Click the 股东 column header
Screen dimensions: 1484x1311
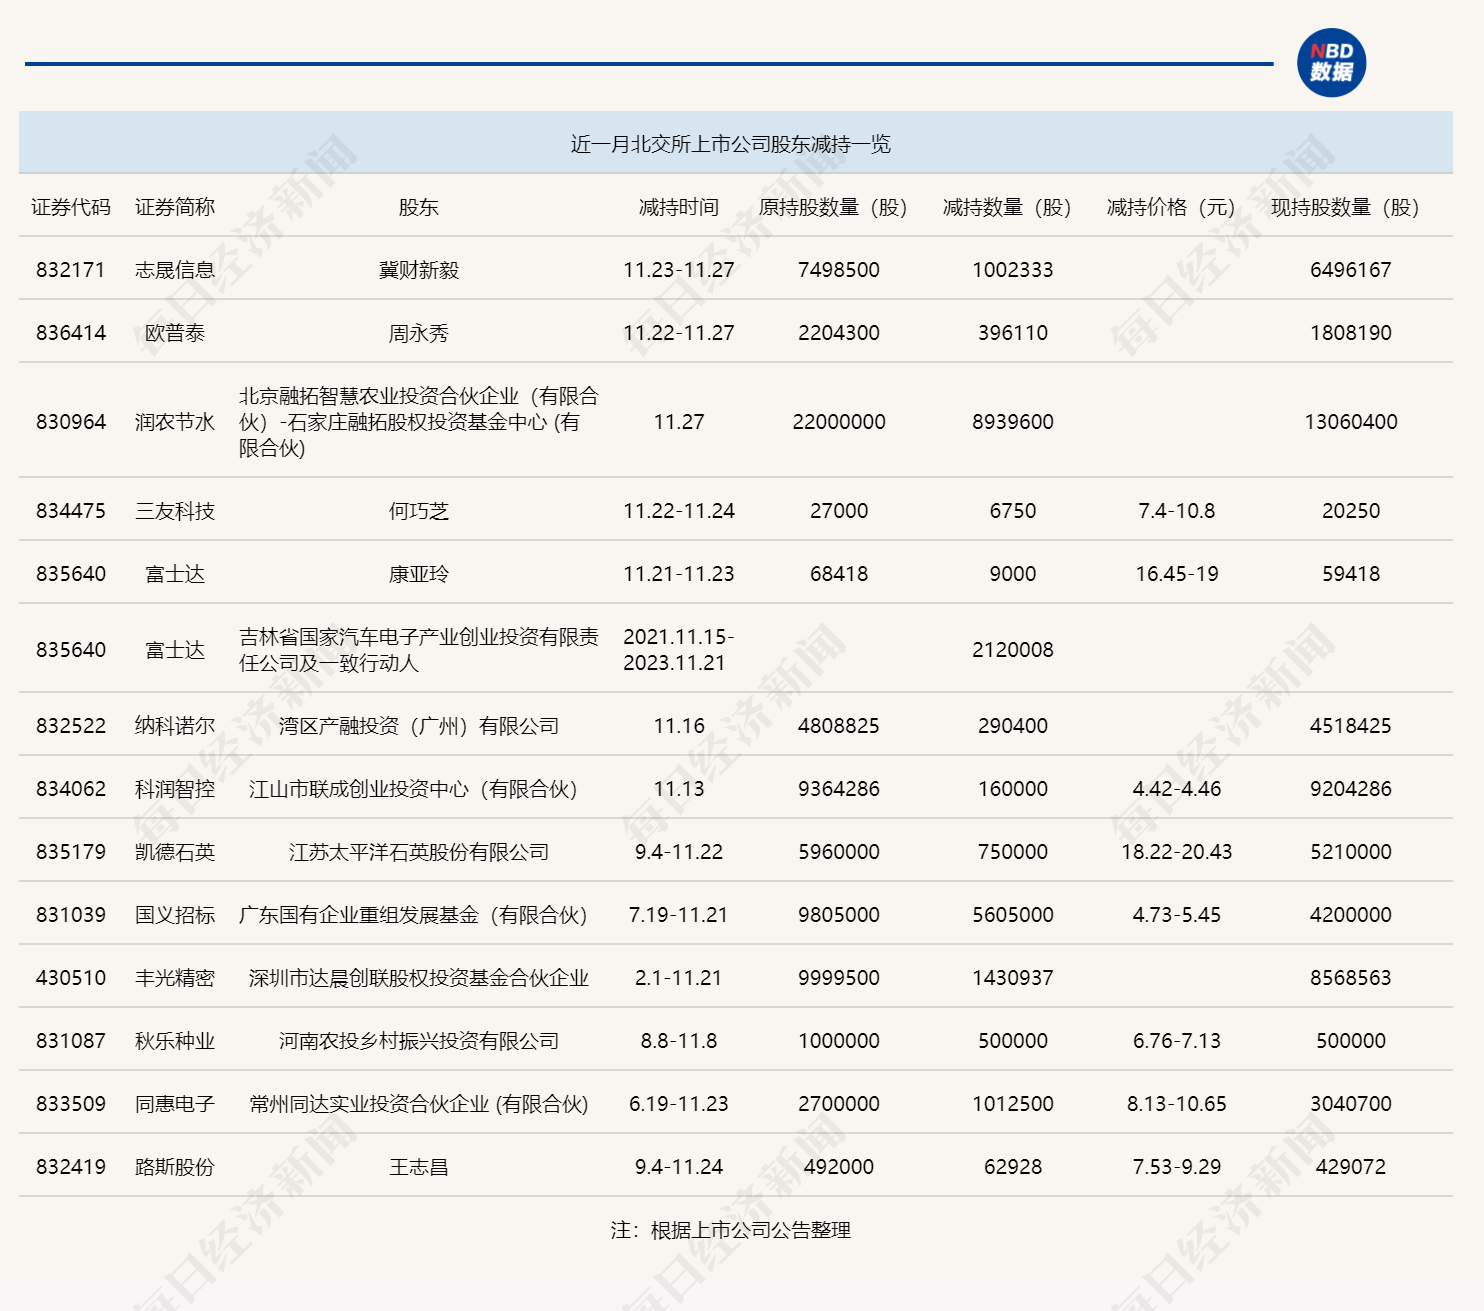tap(418, 207)
